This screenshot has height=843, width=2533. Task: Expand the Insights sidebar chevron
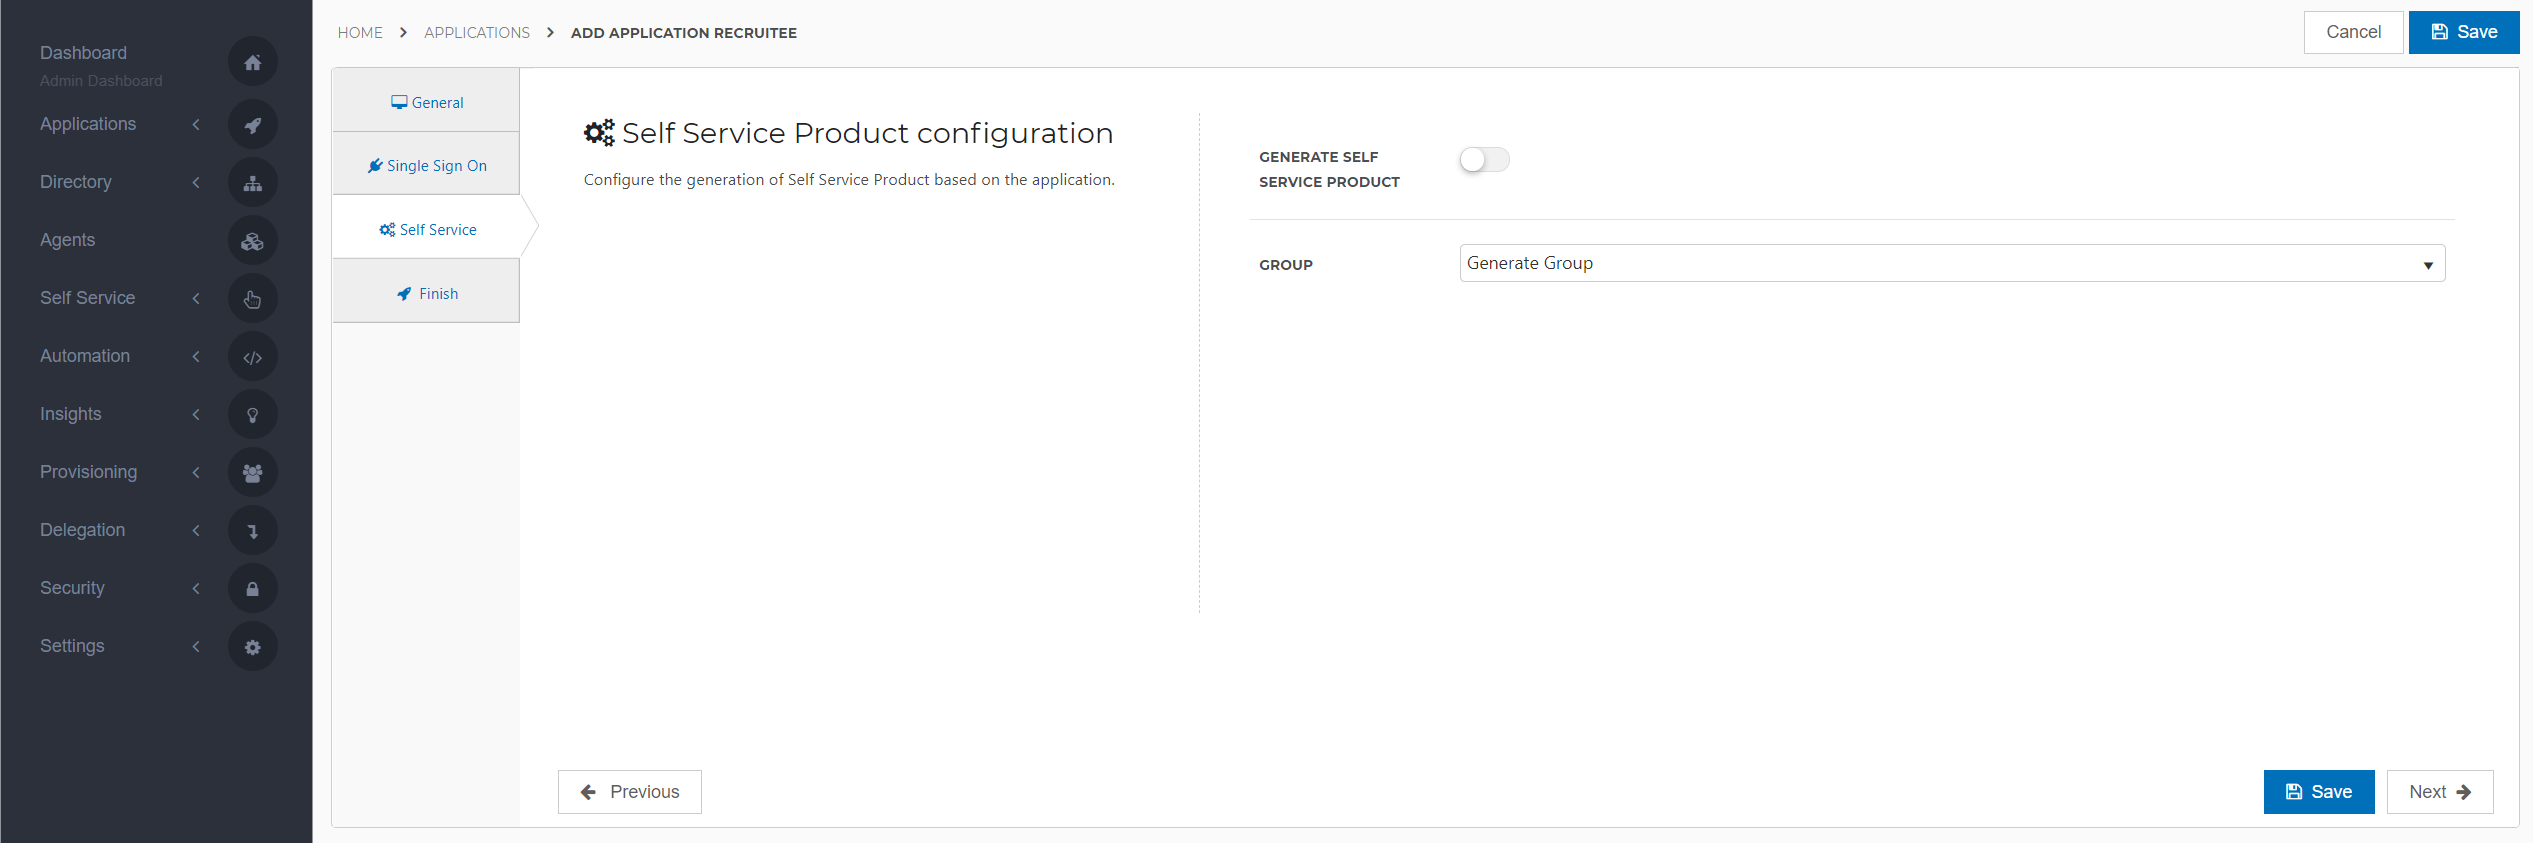(x=196, y=414)
